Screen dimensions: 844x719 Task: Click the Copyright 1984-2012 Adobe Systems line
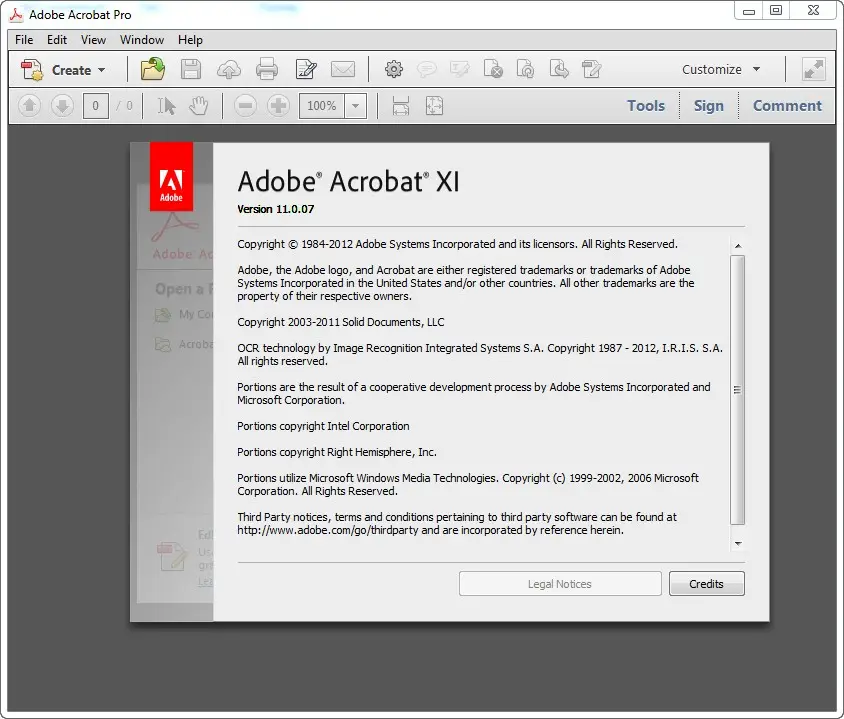pyautogui.click(x=458, y=244)
